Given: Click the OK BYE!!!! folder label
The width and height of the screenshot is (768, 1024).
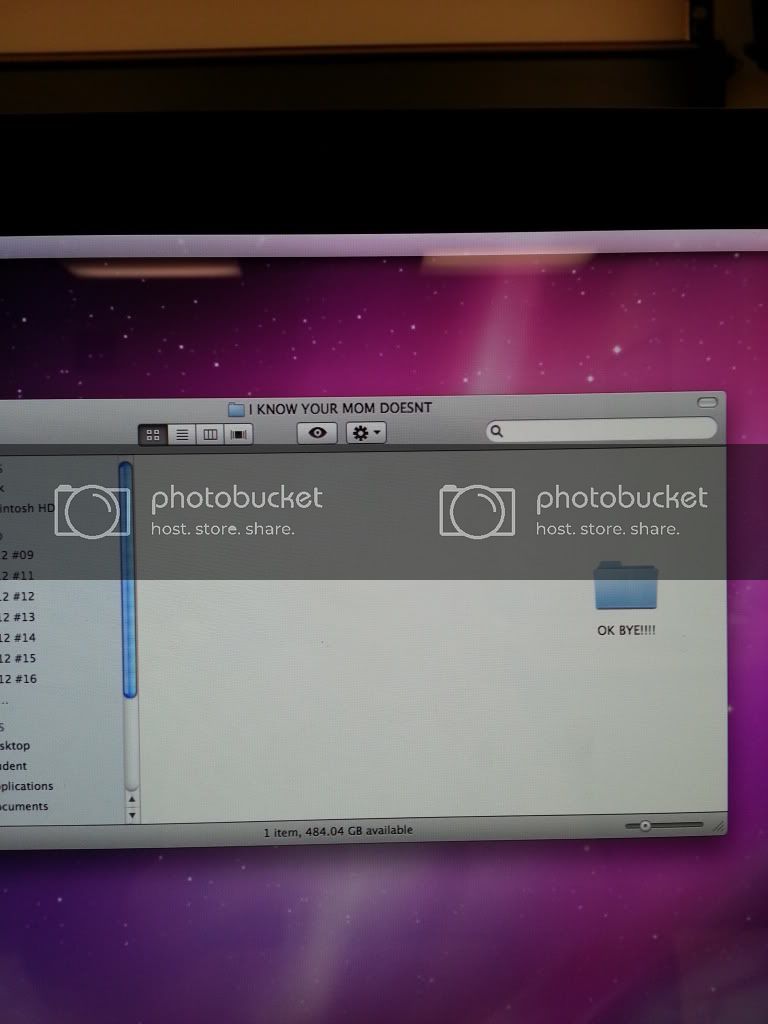Looking at the screenshot, I should click(x=626, y=630).
